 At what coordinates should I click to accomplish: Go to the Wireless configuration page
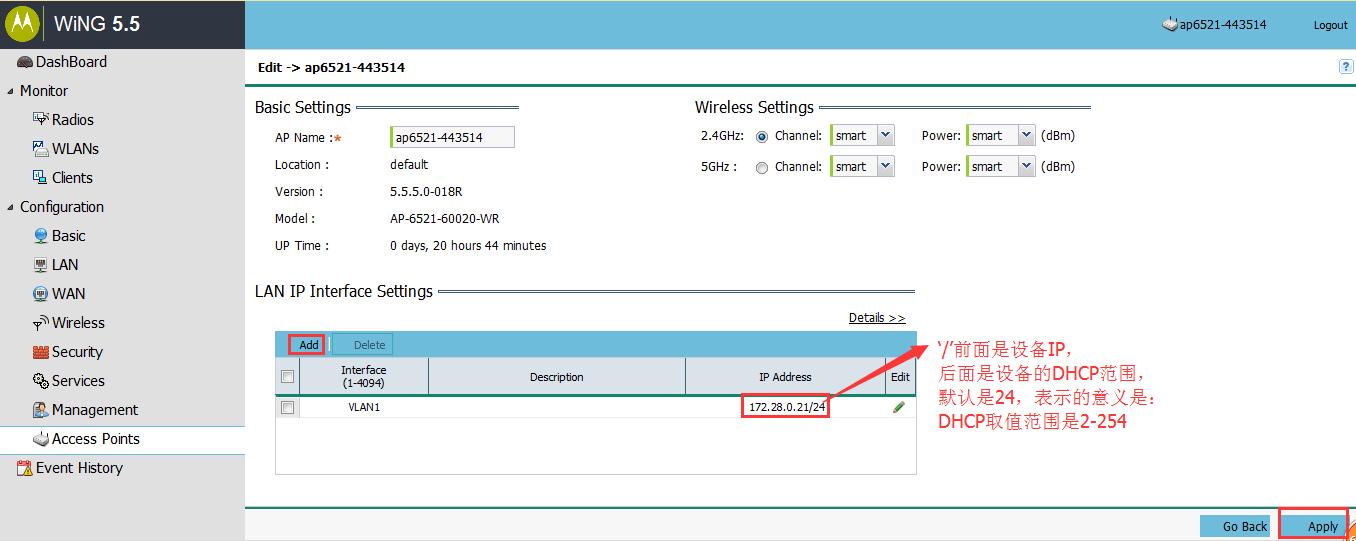(78, 323)
